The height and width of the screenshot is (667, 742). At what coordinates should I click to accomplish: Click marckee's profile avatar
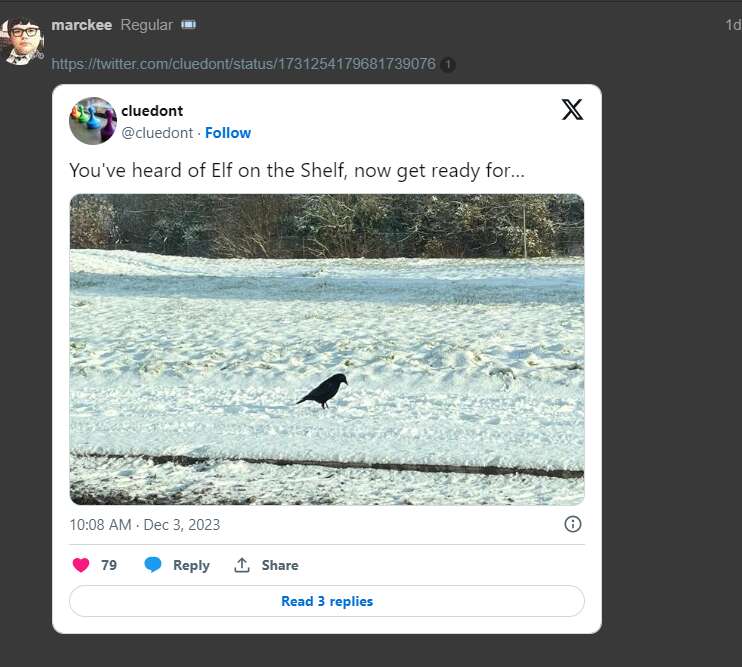pos(22,41)
